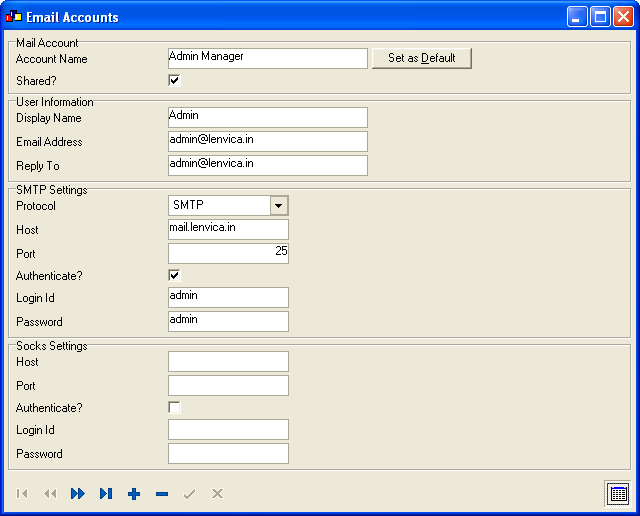Click the Set as Default button
640x516 pixels.
(x=422, y=58)
